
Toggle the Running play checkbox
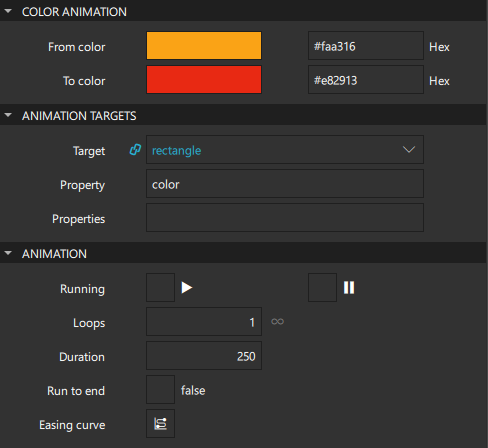(x=160, y=288)
